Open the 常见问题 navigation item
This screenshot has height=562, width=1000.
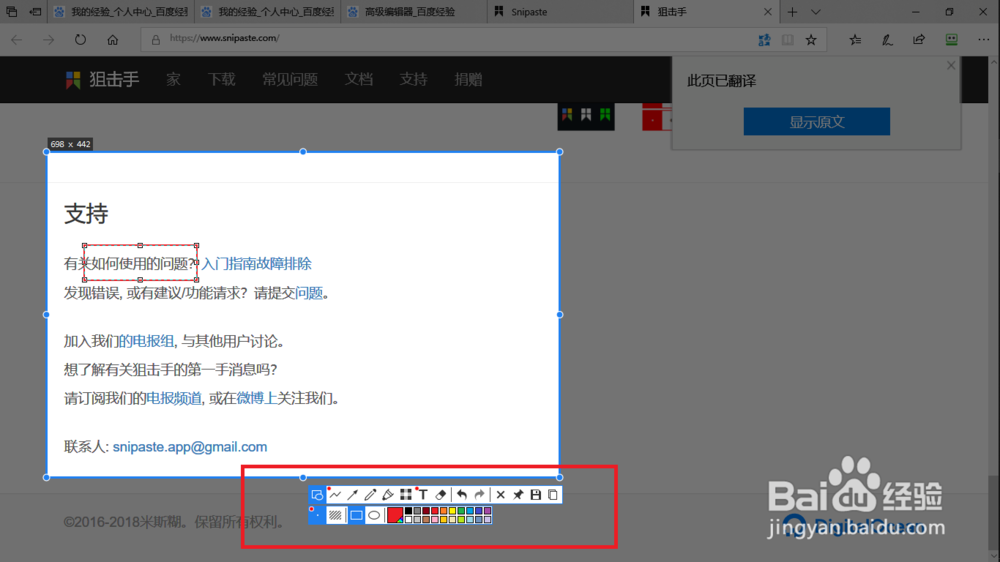click(290, 79)
